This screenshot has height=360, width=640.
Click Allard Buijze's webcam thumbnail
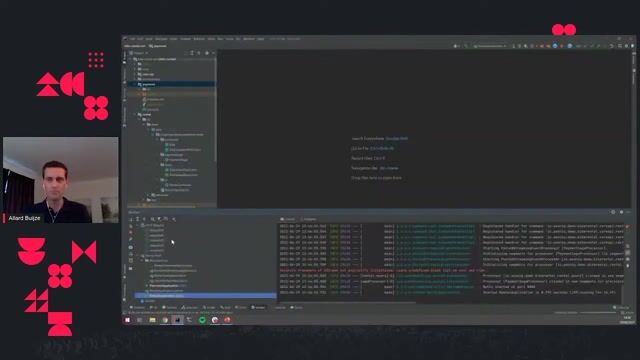point(61,180)
